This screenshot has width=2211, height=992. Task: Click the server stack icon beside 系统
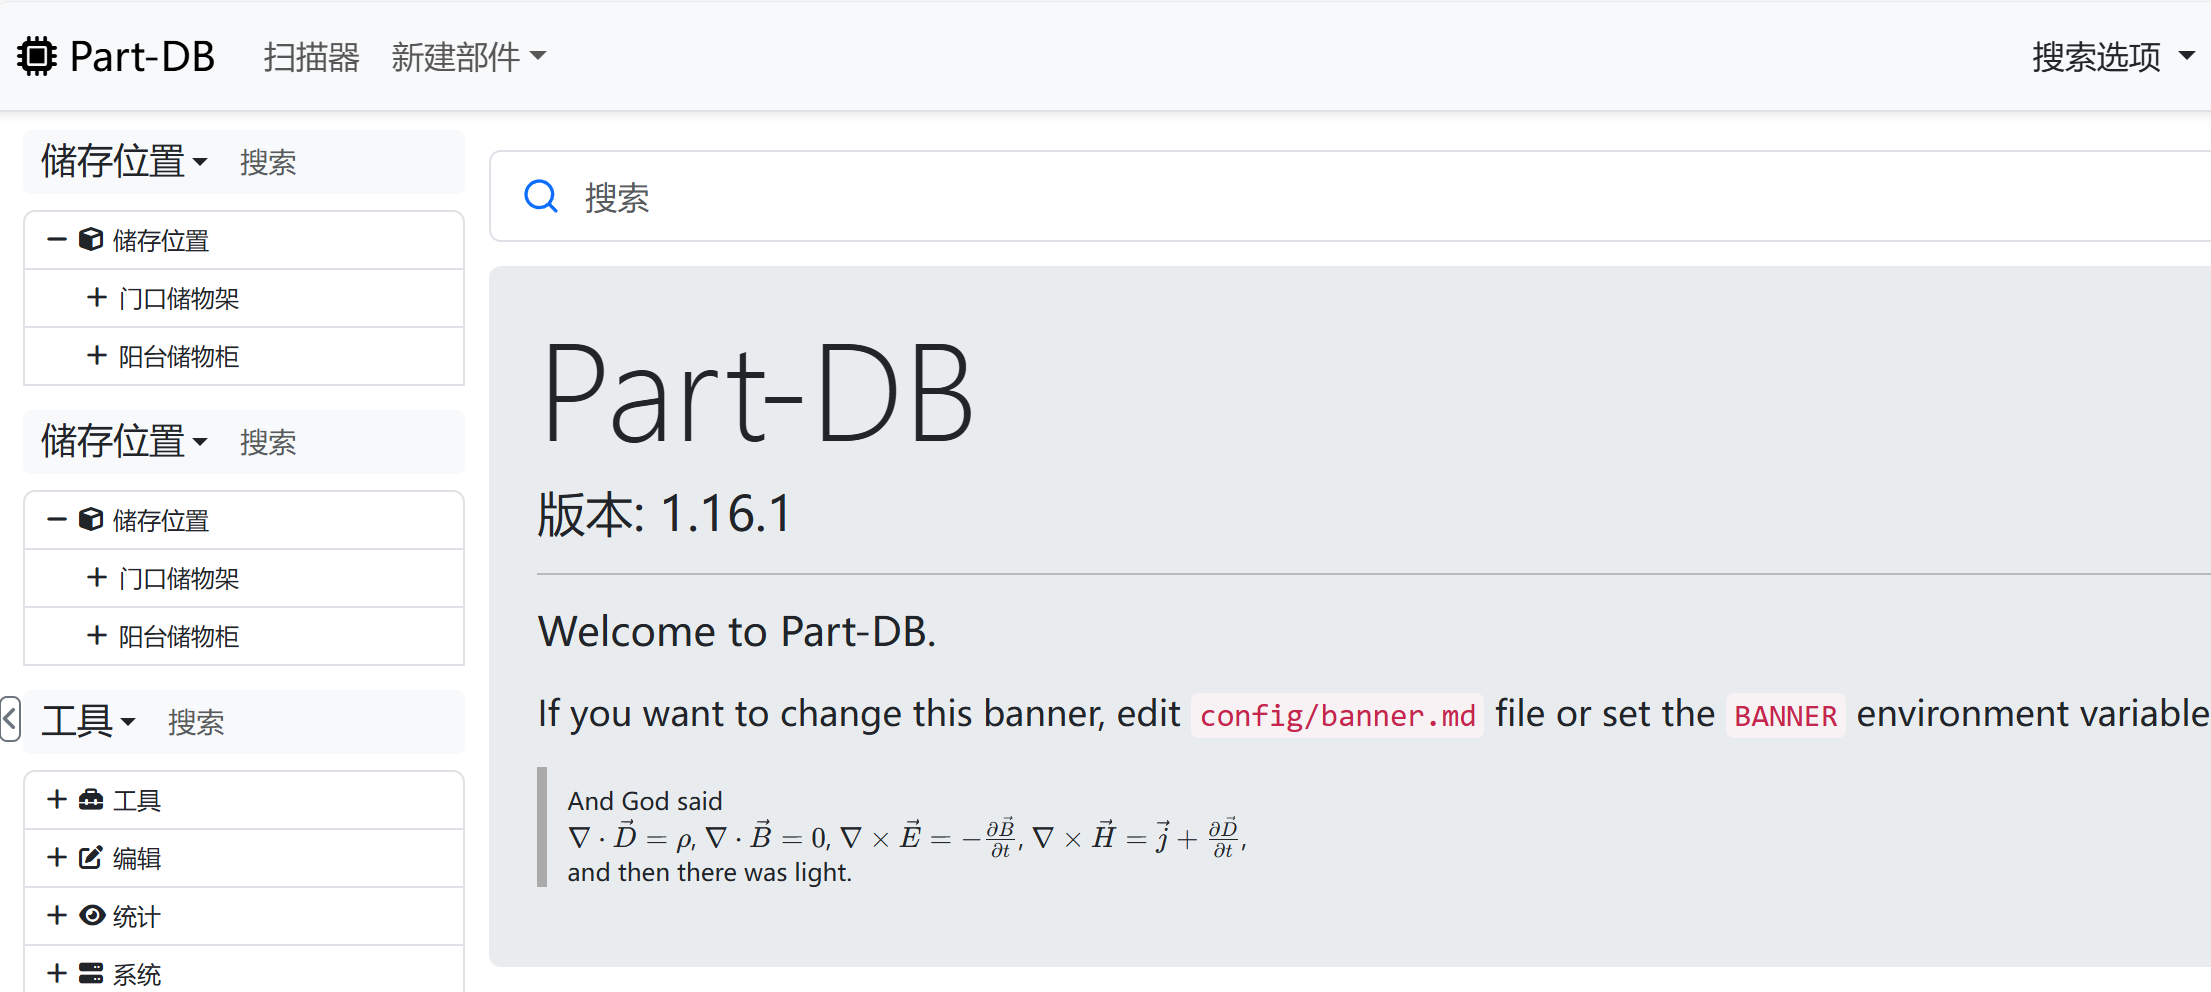click(x=91, y=971)
